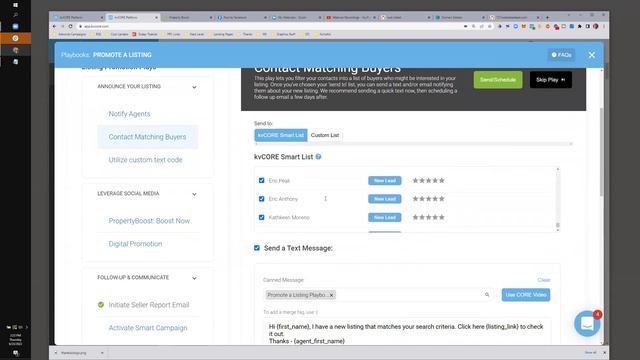Open Windows taskbar search
This screenshot has width=640, height=360.
point(15,16)
